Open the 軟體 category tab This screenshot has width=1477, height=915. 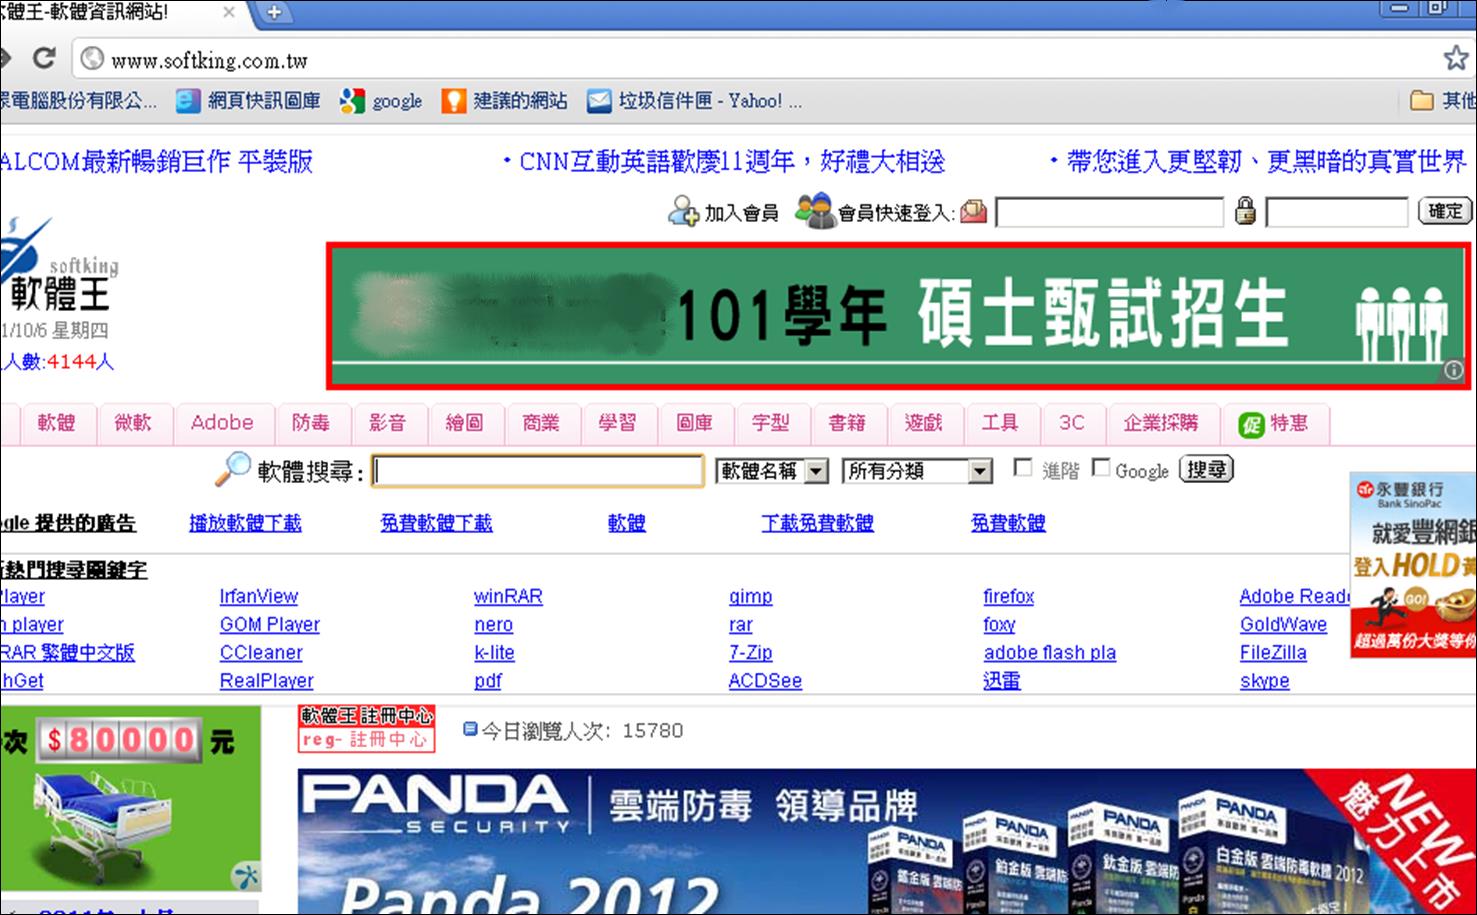(x=57, y=423)
